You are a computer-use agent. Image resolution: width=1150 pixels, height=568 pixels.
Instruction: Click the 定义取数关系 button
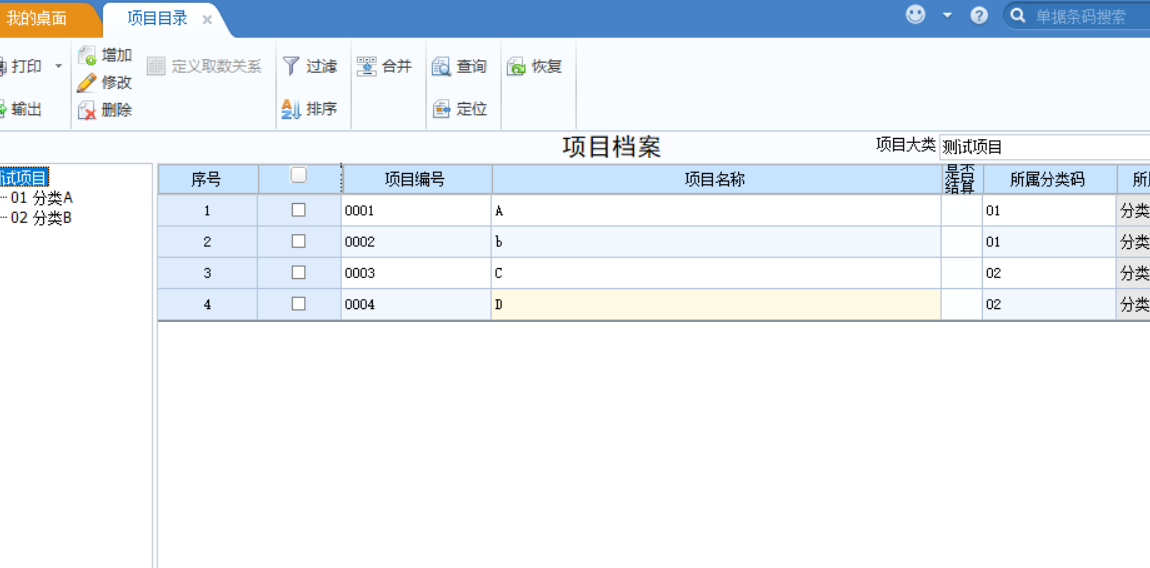pyautogui.click(x=204, y=67)
